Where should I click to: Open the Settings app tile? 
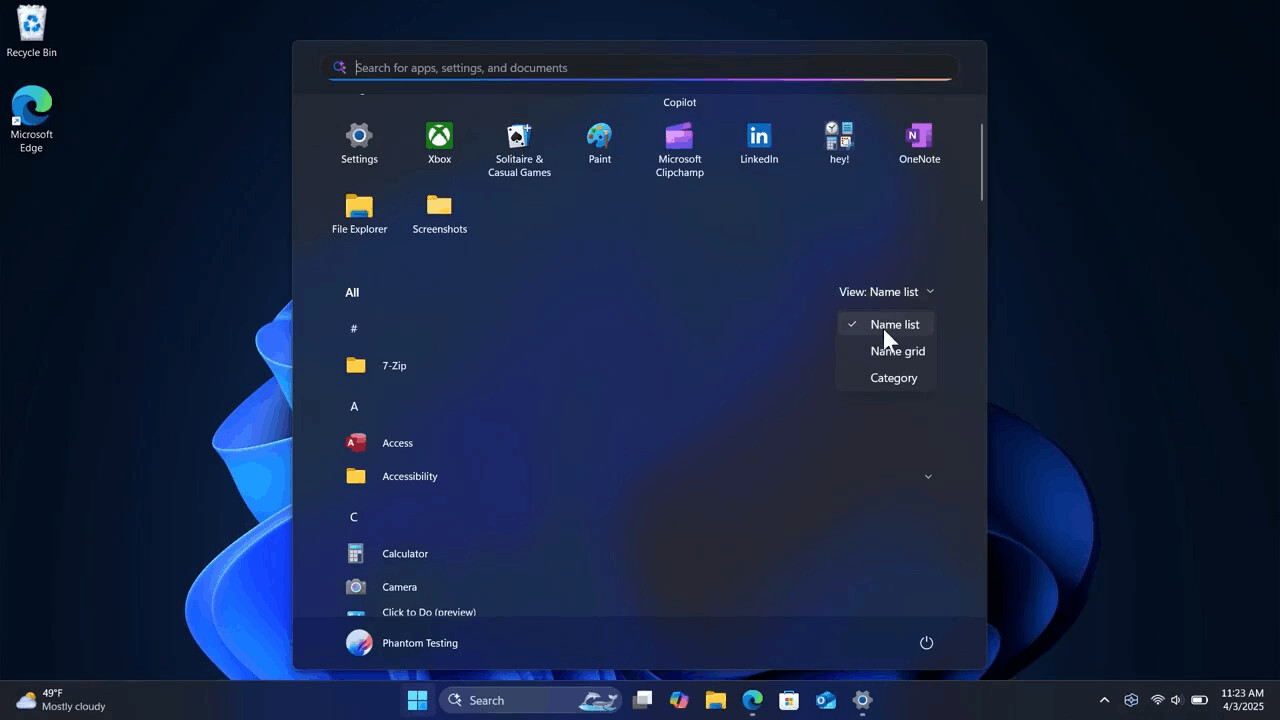[359, 144]
